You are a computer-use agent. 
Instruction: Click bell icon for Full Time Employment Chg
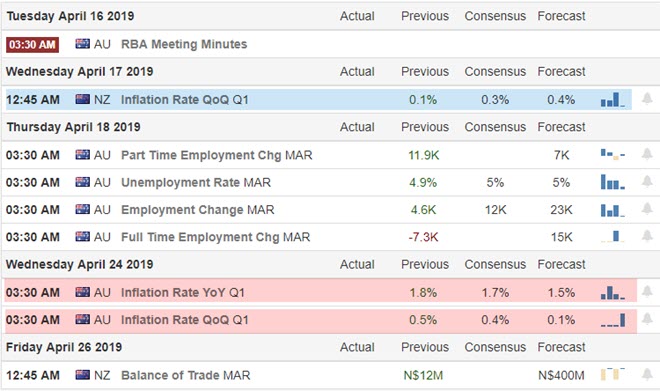pos(647,236)
